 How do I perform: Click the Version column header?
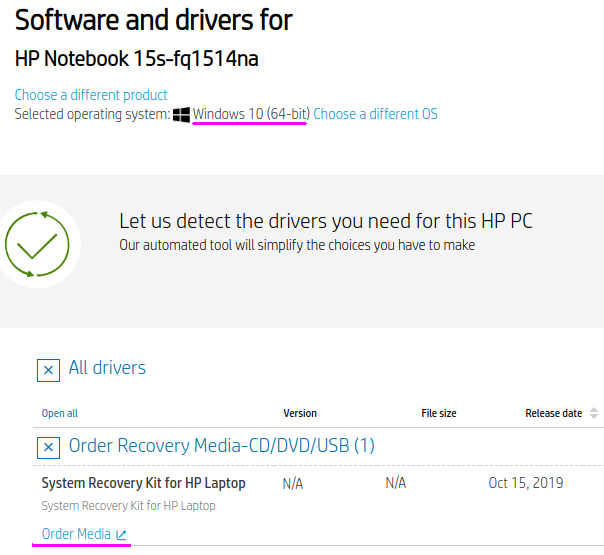[x=300, y=413]
